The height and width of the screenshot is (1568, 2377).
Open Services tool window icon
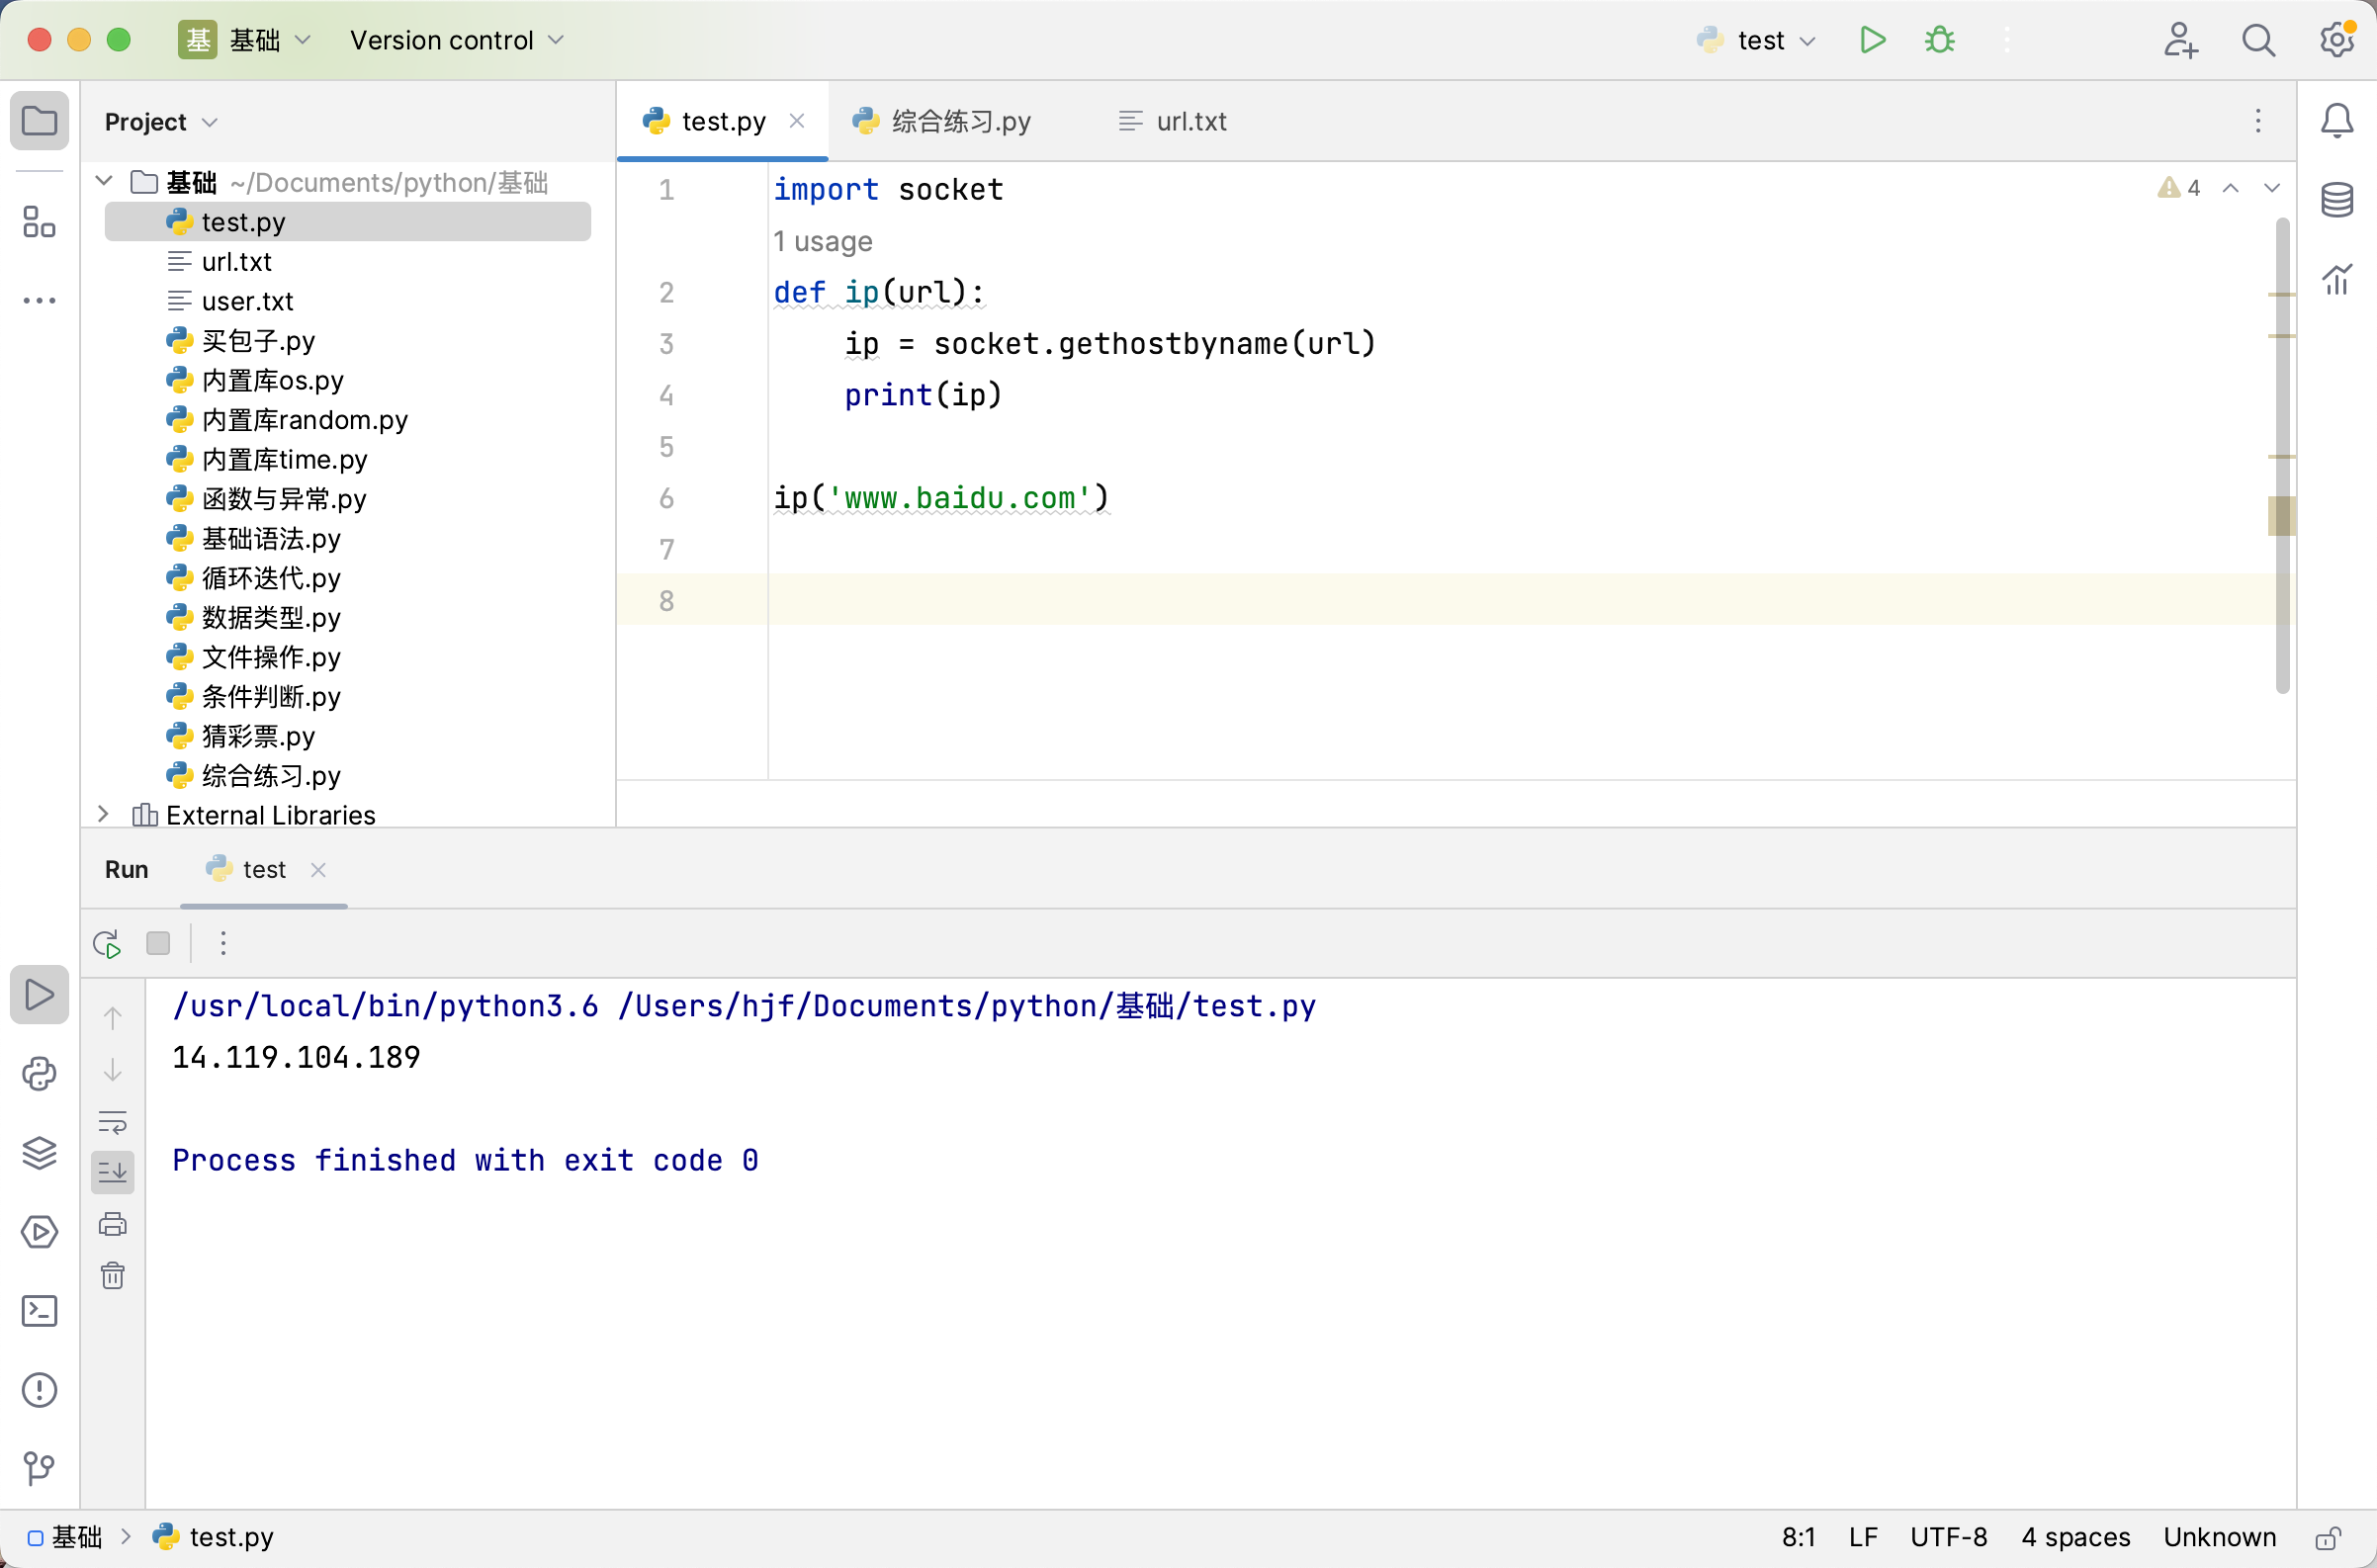[39, 1231]
